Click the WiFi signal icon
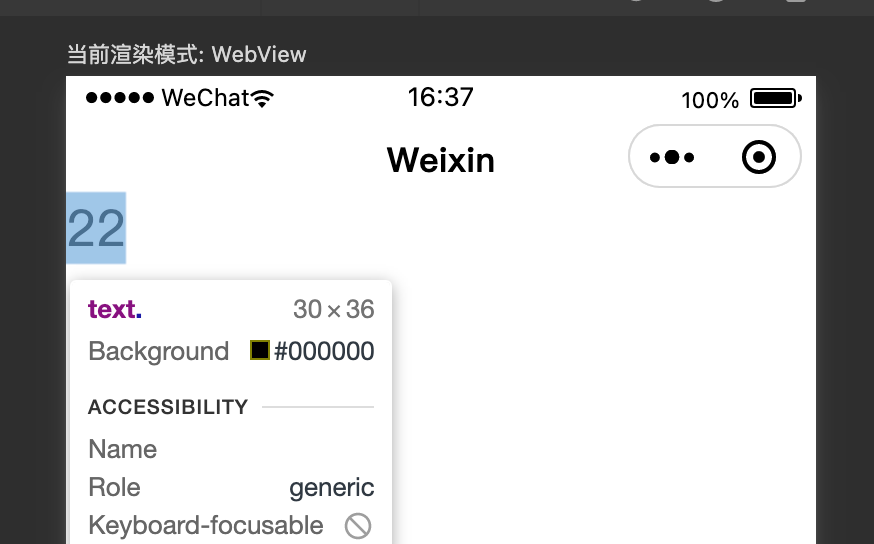 262,98
